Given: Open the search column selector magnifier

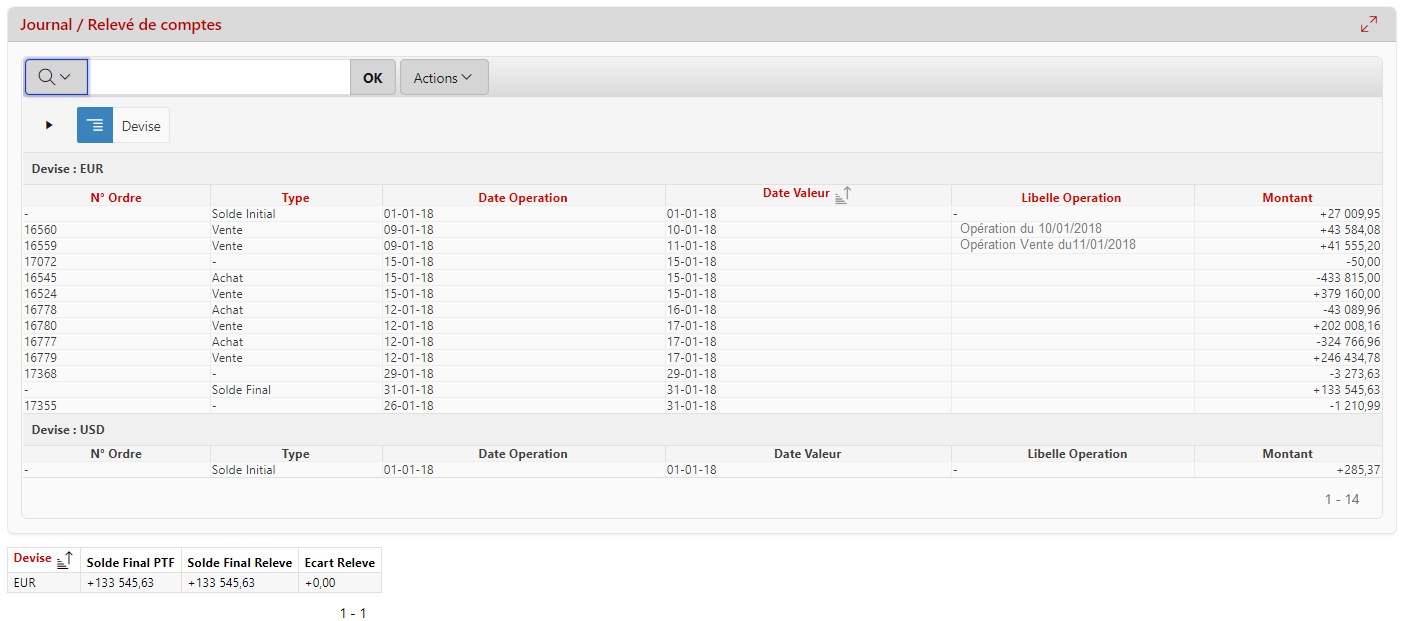Looking at the screenshot, I should [56, 77].
